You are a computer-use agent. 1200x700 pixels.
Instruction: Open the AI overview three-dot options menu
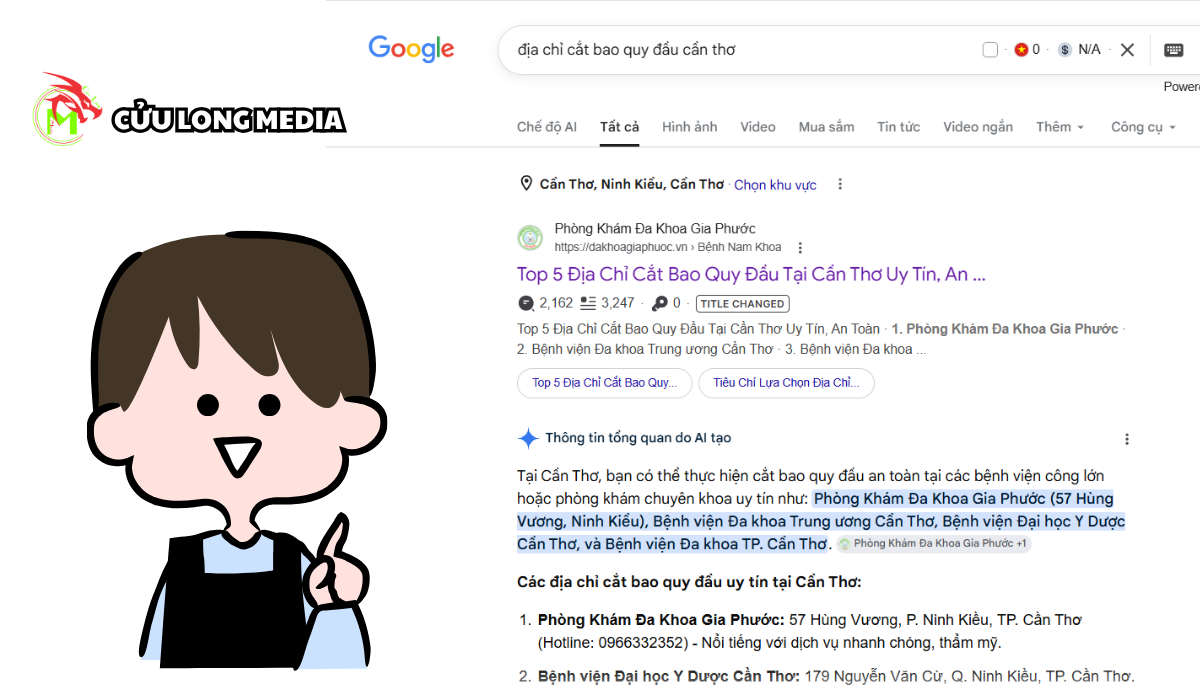pyautogui.click(x=1127, y=439)
